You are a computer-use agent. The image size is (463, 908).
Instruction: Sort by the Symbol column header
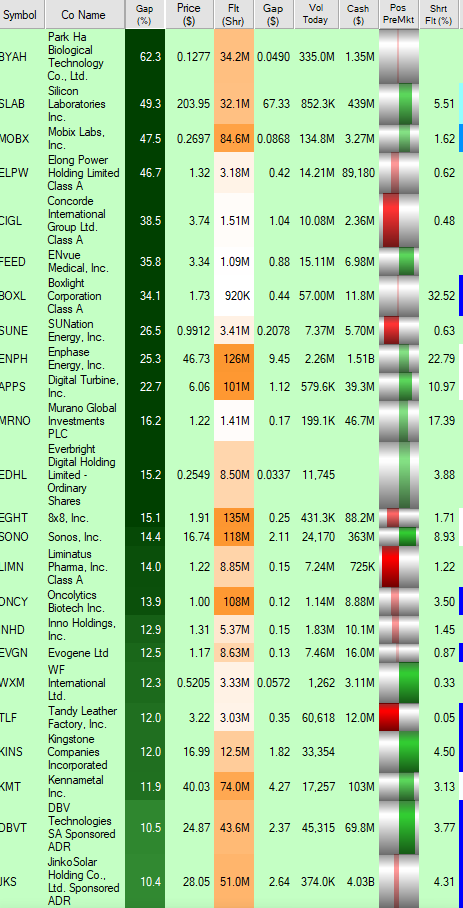pyautogui.click(x=21, y=14)
